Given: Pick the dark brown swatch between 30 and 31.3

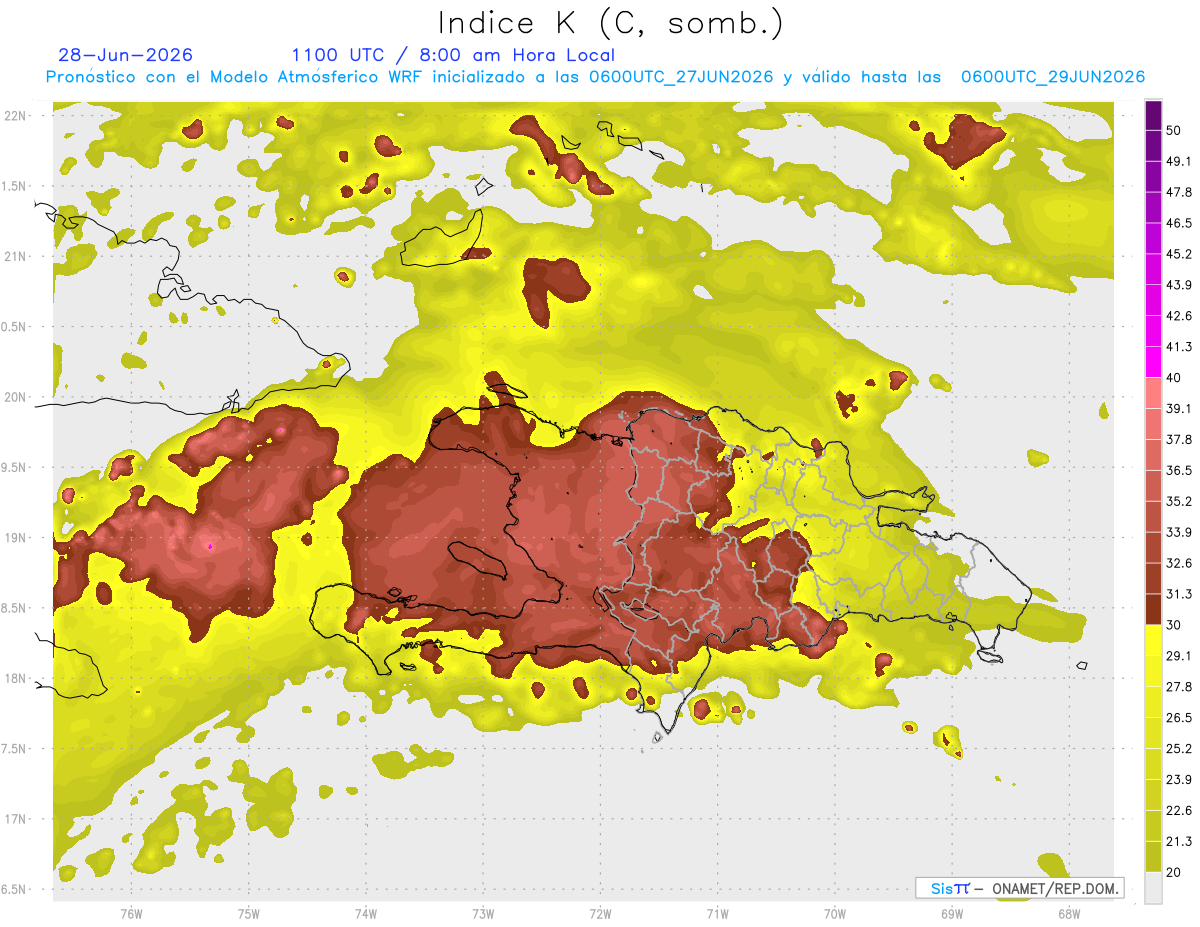Looking at the screenshot, I should [x=1153, y=609].
